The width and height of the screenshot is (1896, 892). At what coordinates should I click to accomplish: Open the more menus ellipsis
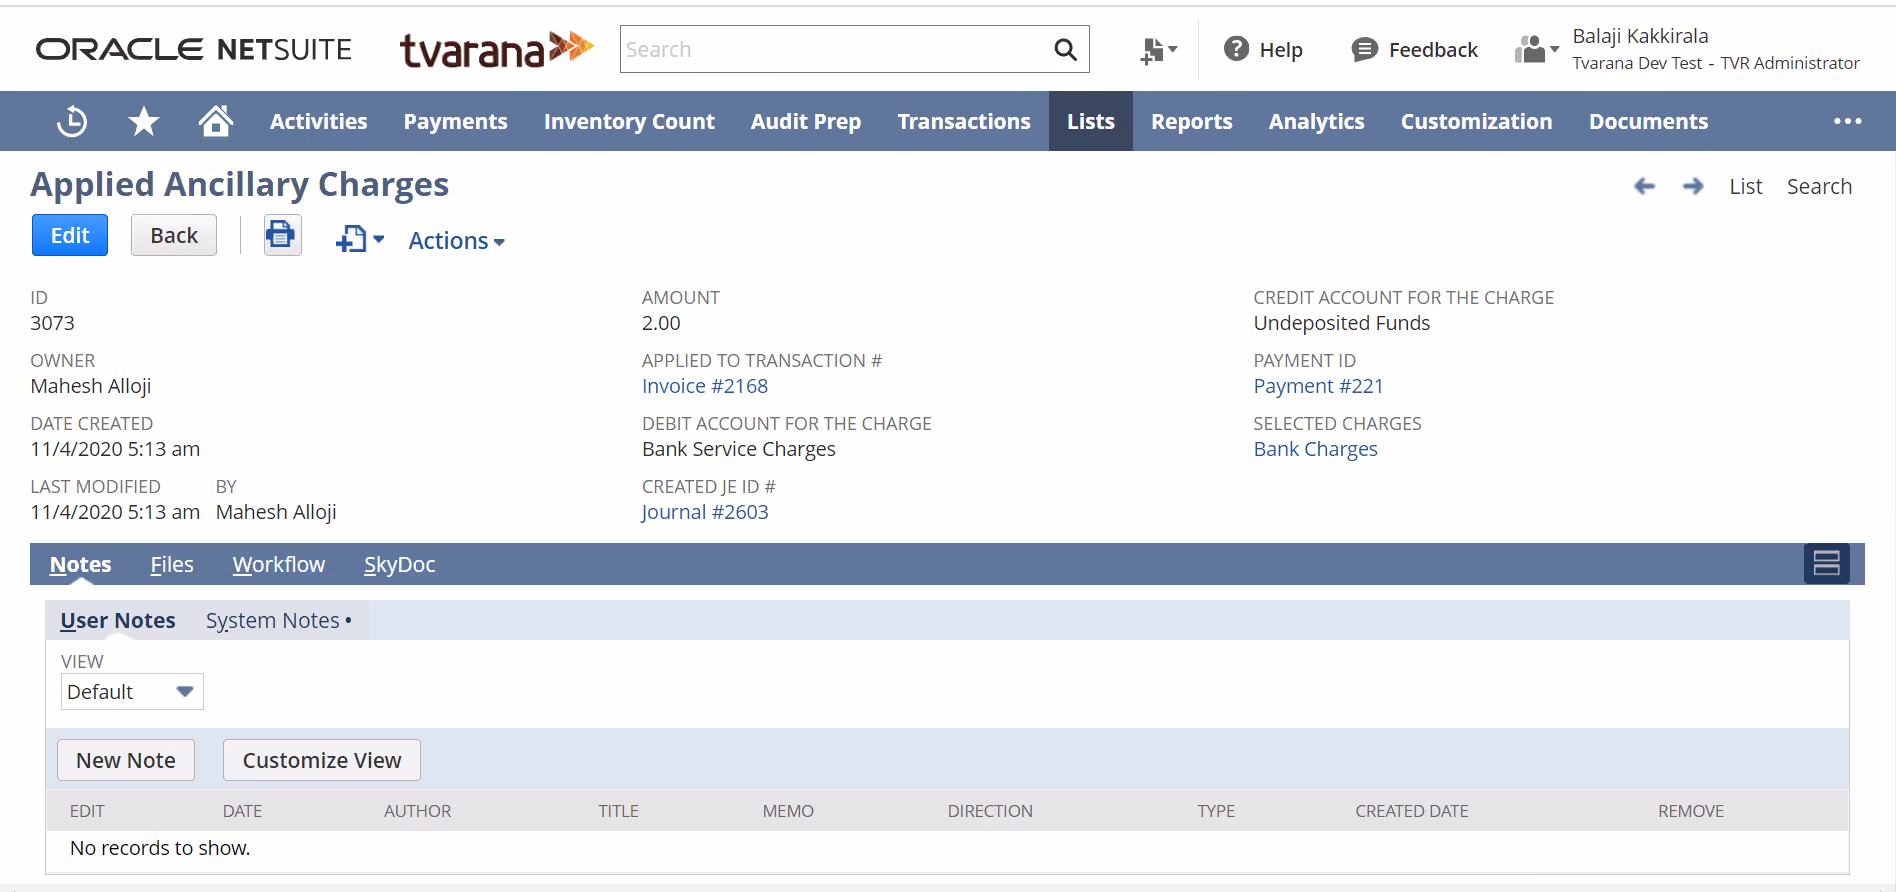(x=1847, y=121)
